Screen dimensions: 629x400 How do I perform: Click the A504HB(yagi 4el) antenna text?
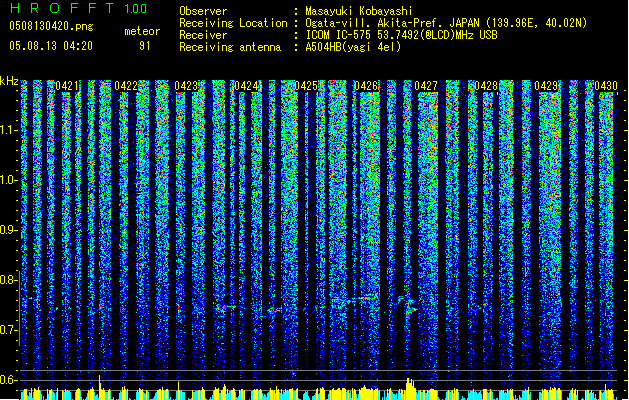coord(353,47)
